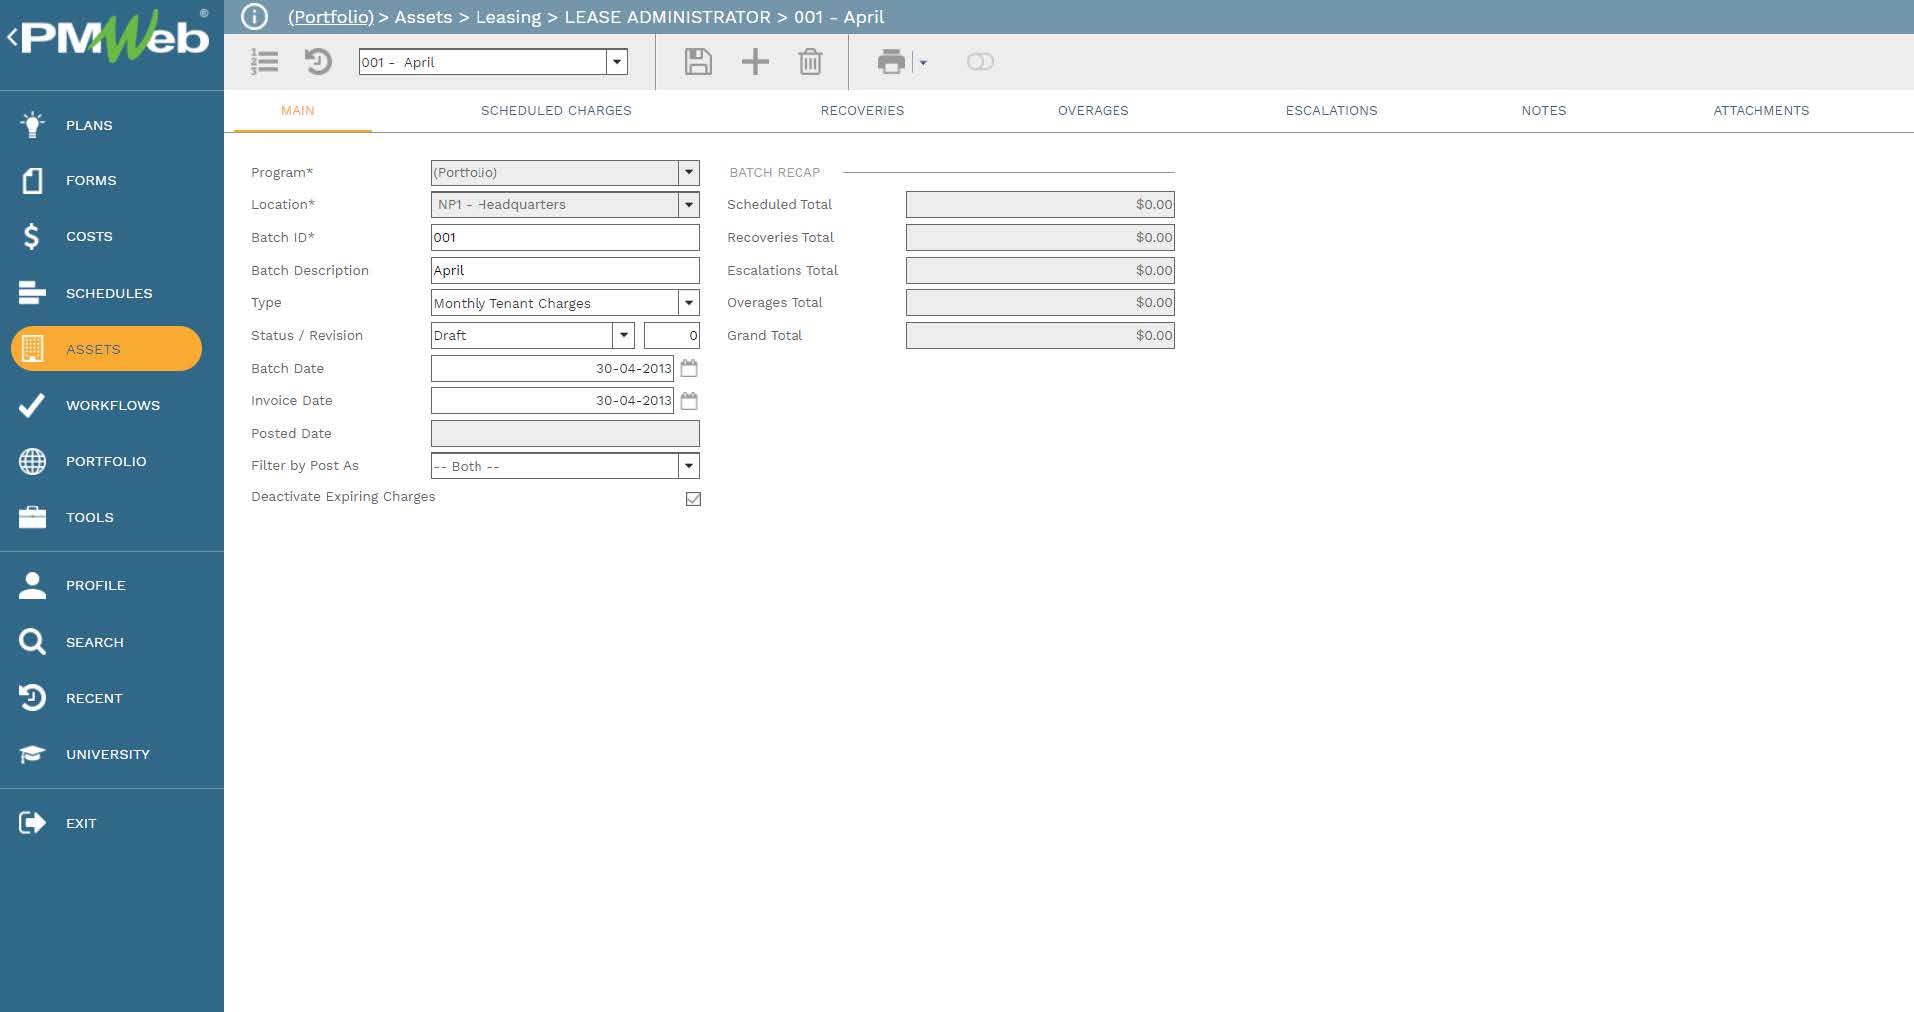Switch to Notes tab
Image resolution: width=1914 pixels, height=1012 pixels.
[1544, 110]
